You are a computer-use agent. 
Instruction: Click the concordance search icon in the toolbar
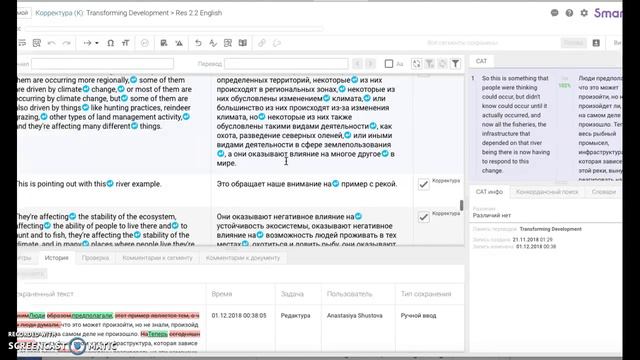tap(228, 43)
